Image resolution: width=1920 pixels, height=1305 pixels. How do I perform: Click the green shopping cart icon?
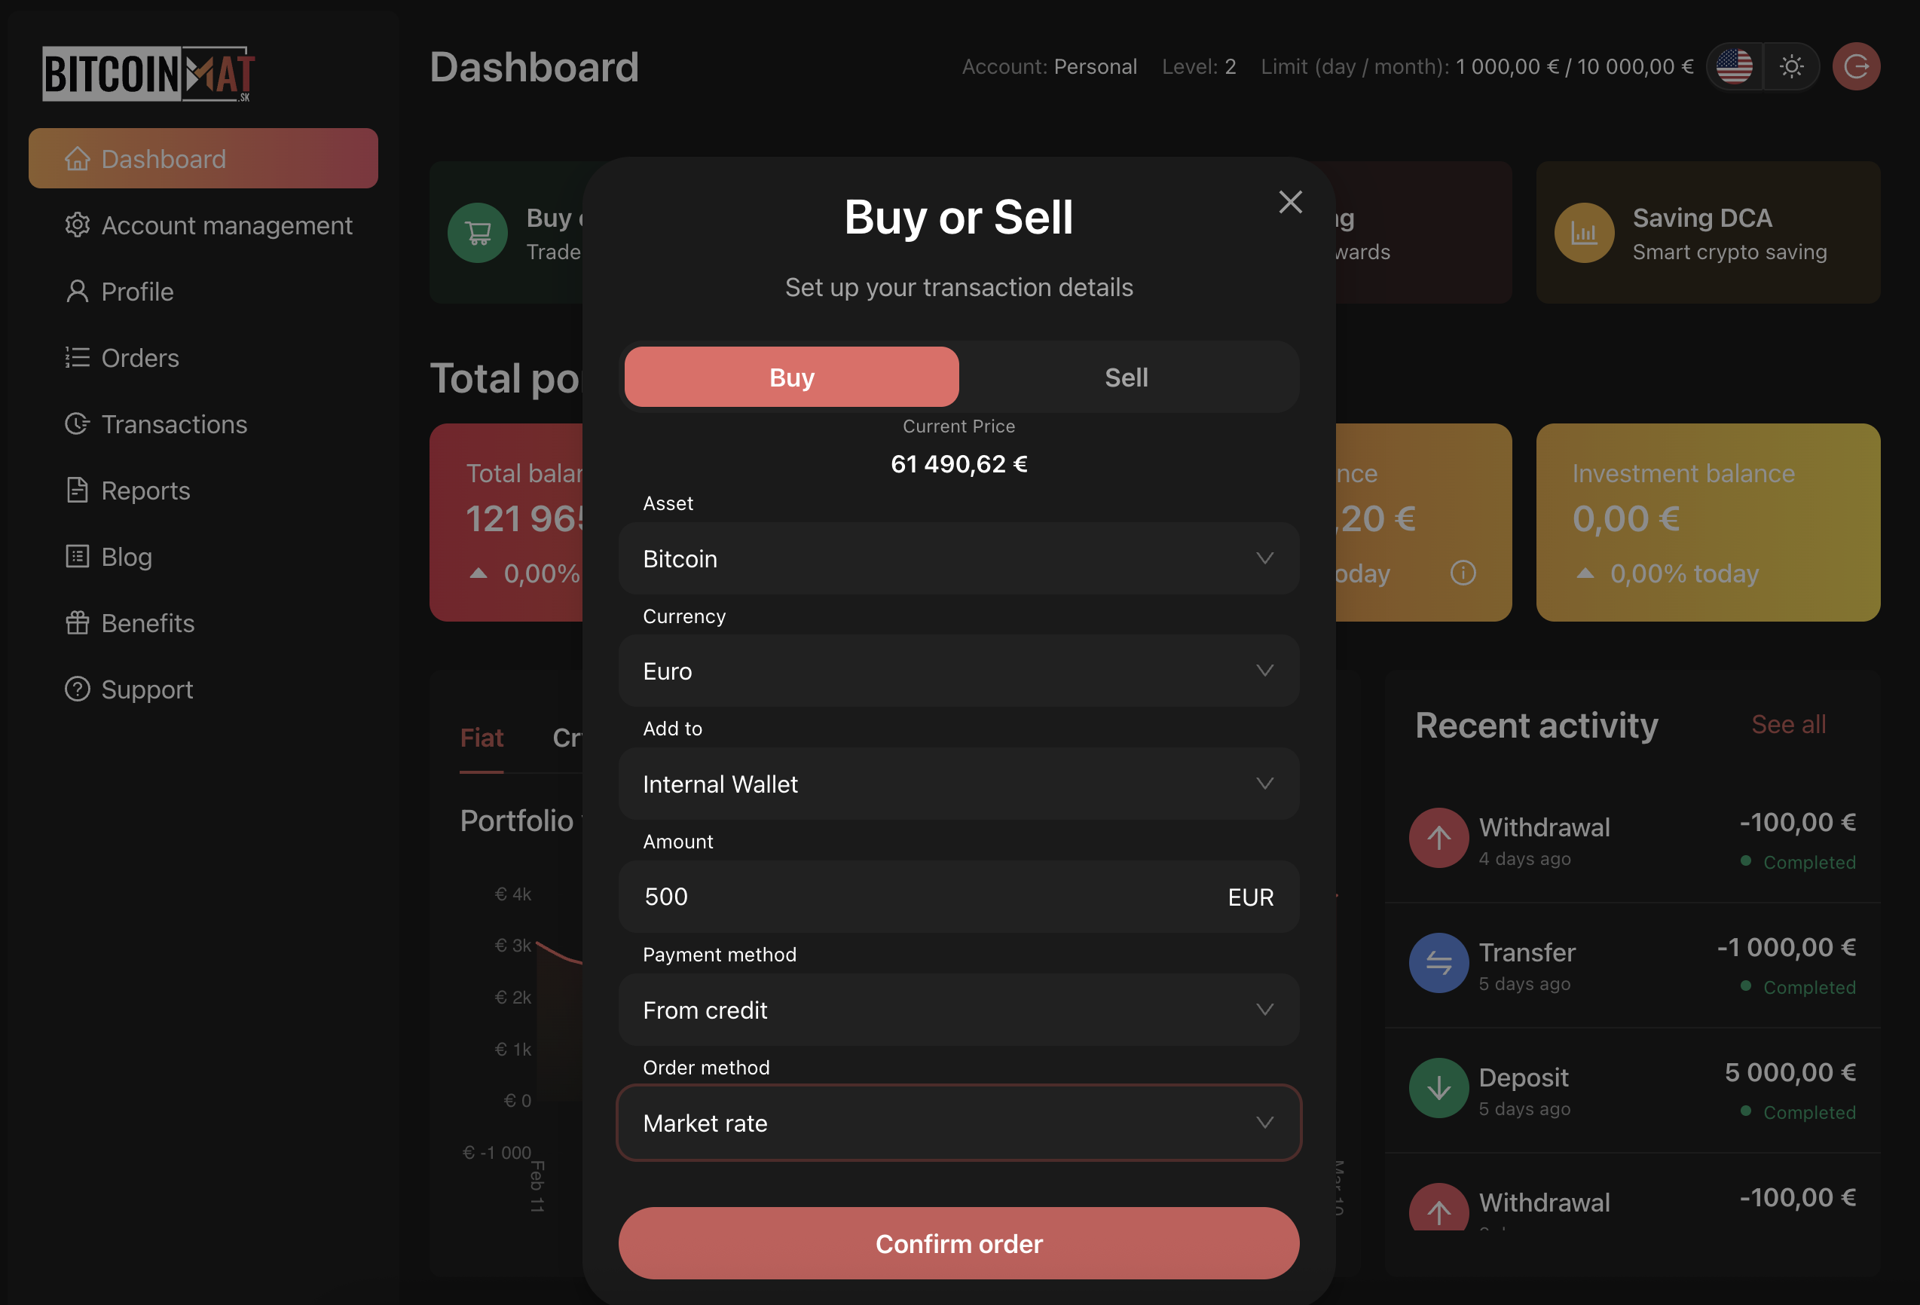pyautogui.click(x=478, y=233)
